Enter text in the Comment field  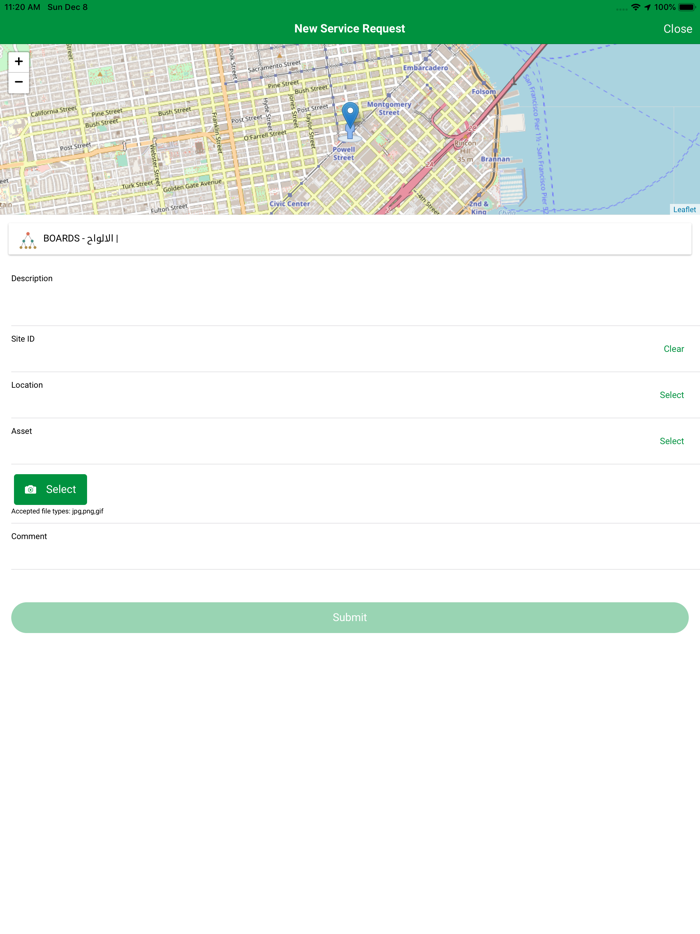coord(350,555)
